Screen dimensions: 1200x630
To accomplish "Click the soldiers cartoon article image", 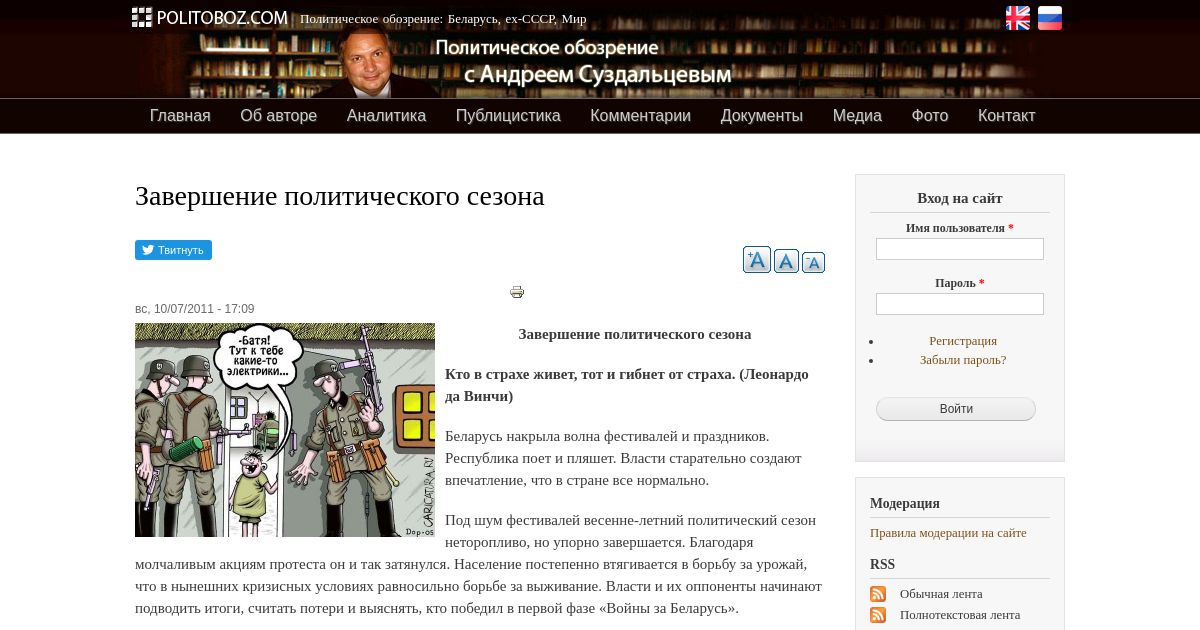I will coord(285,430).
